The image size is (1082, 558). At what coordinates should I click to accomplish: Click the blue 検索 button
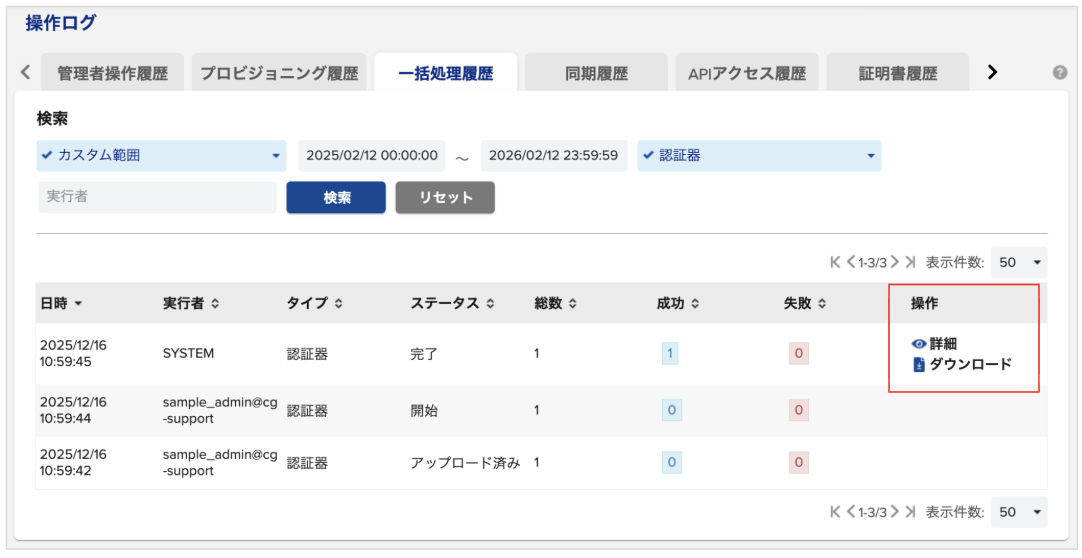336,197
